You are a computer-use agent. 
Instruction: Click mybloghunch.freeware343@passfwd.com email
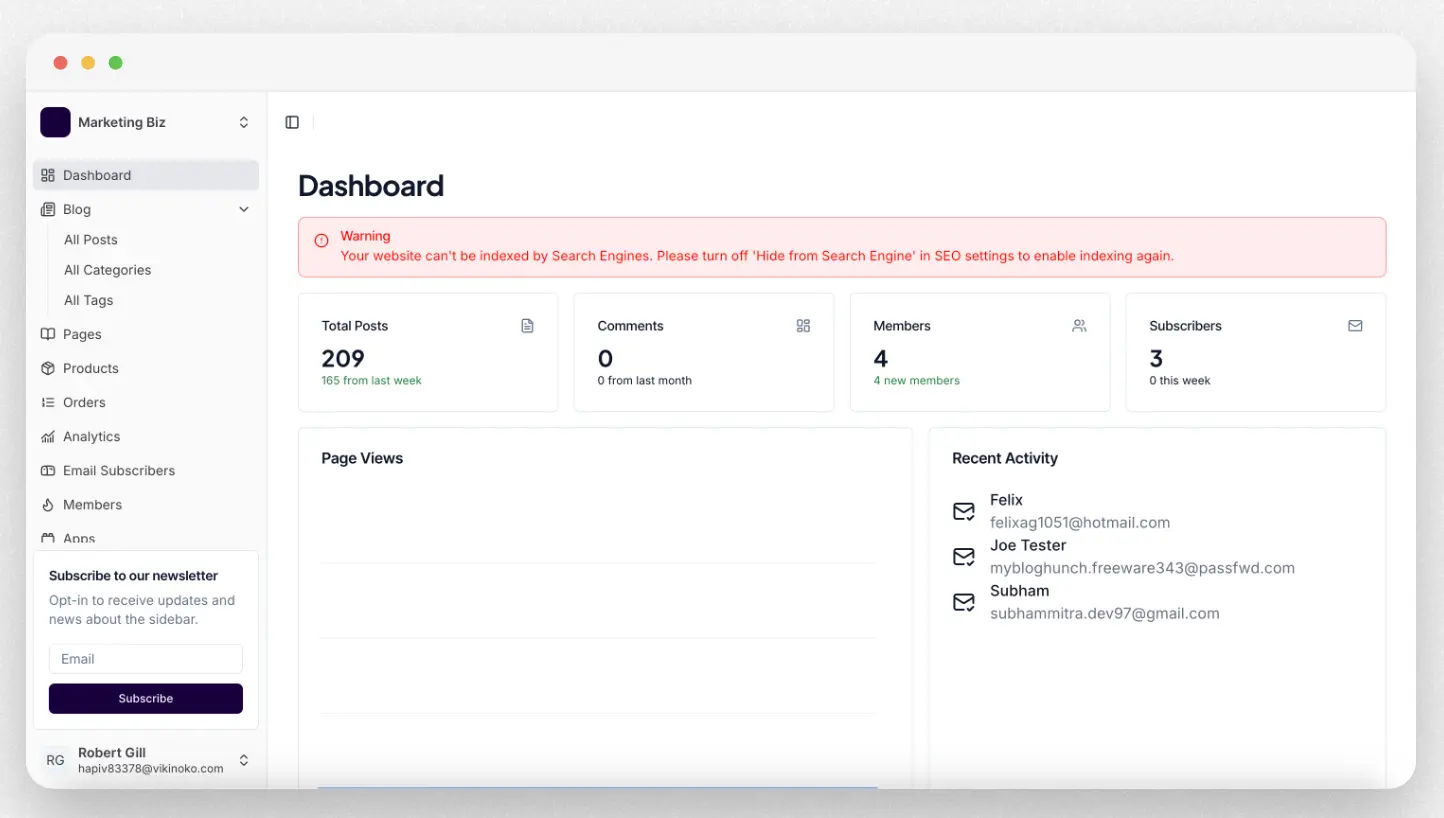tap(1142, 568)
